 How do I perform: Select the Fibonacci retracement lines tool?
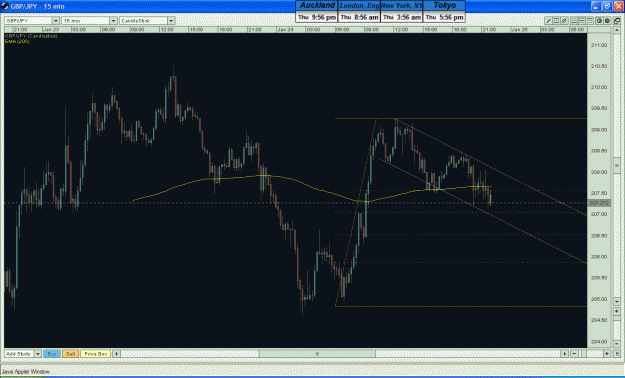[x=556, y=21]
